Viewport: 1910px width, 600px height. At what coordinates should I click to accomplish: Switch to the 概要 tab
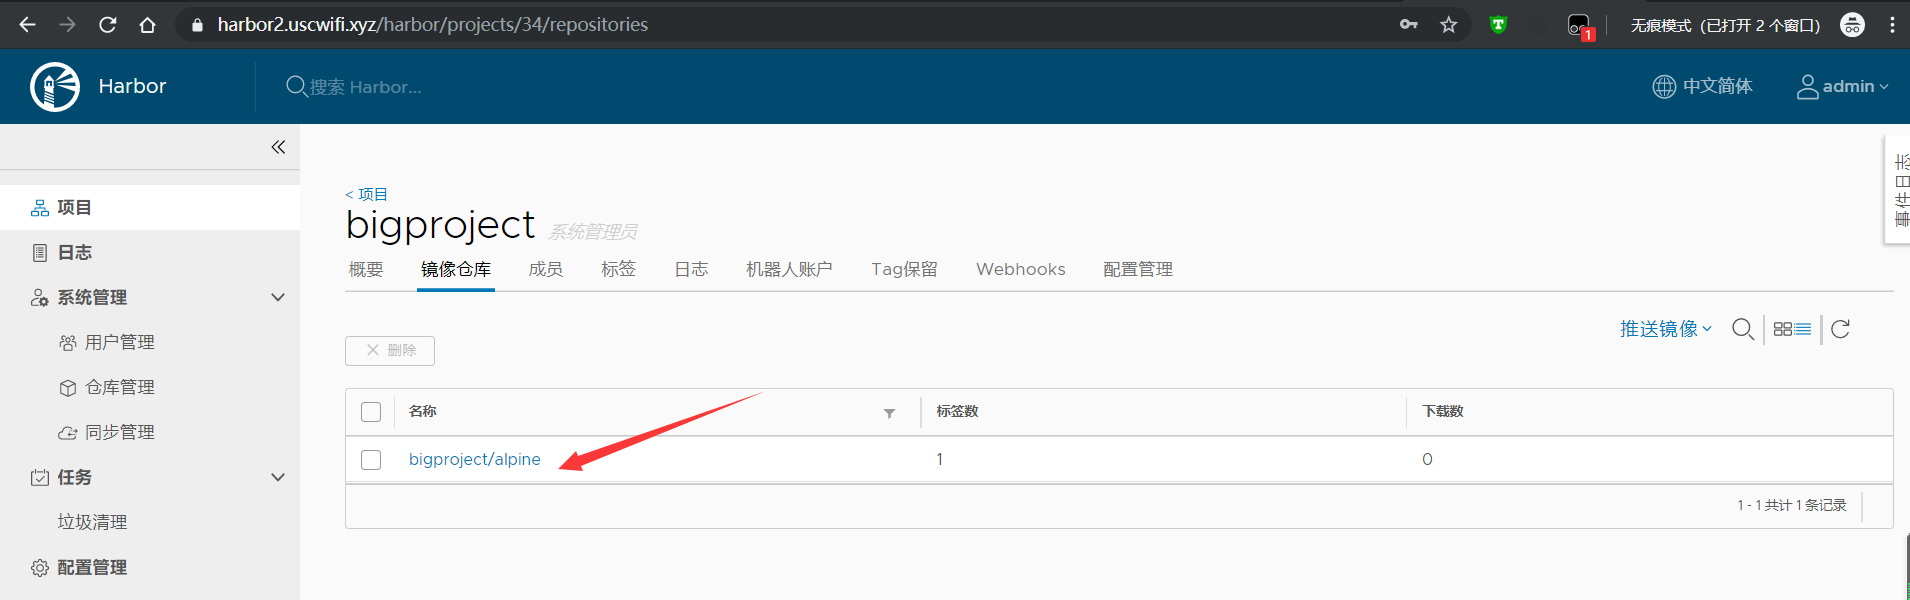pyautogui.click(x=366, y=269)
